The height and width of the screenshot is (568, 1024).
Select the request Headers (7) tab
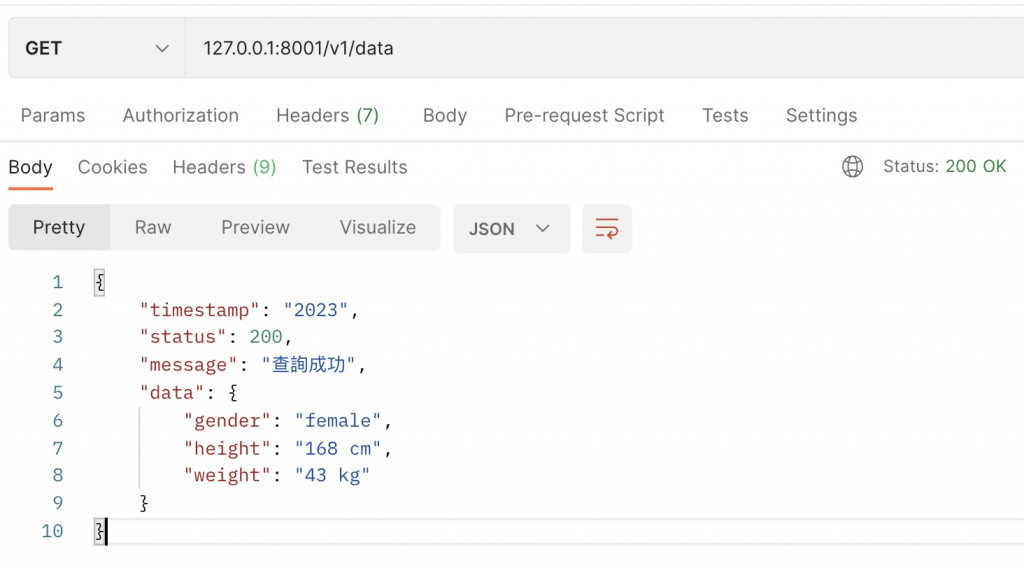327,115
